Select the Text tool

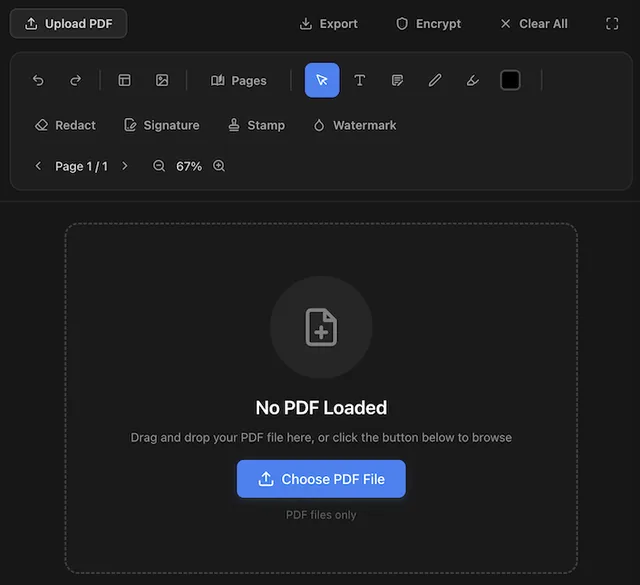click(x=360, y=80)
